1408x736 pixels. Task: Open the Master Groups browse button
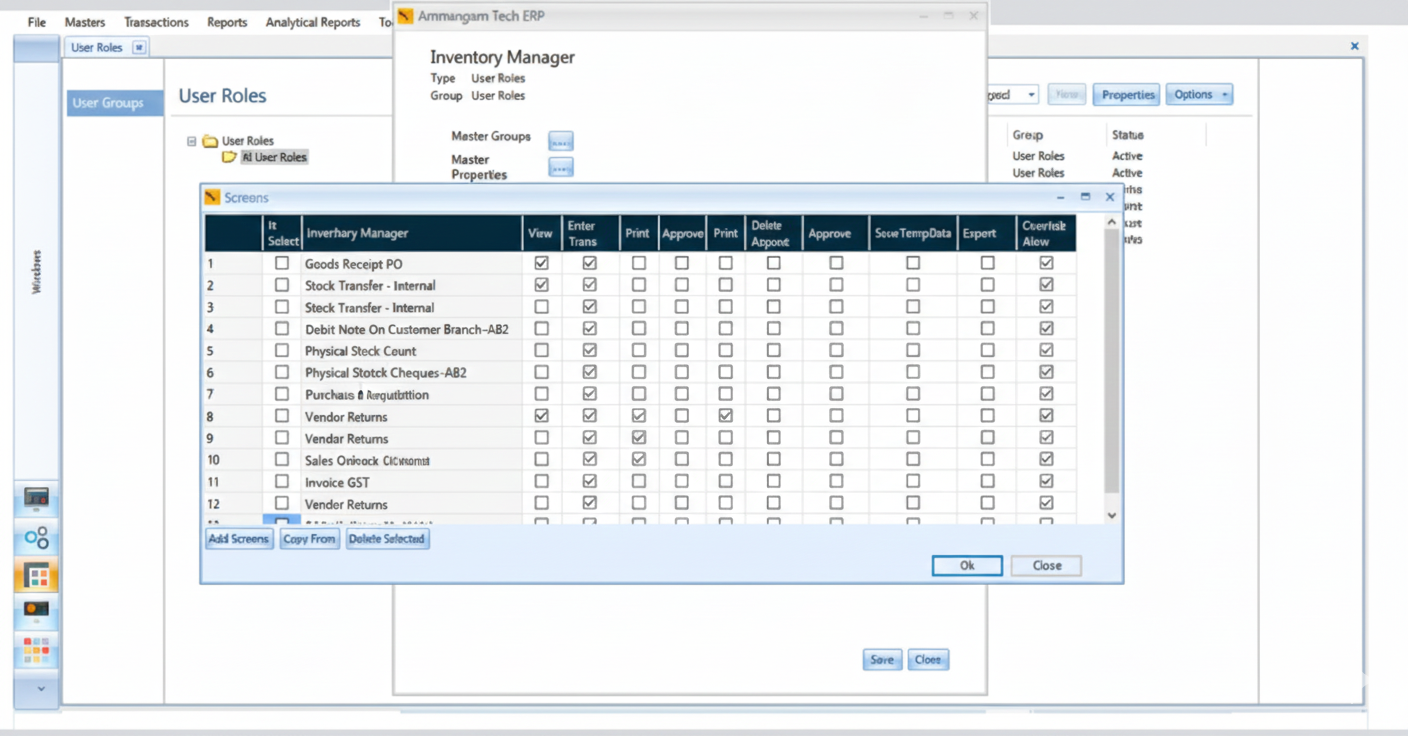(x=561, y=141)
